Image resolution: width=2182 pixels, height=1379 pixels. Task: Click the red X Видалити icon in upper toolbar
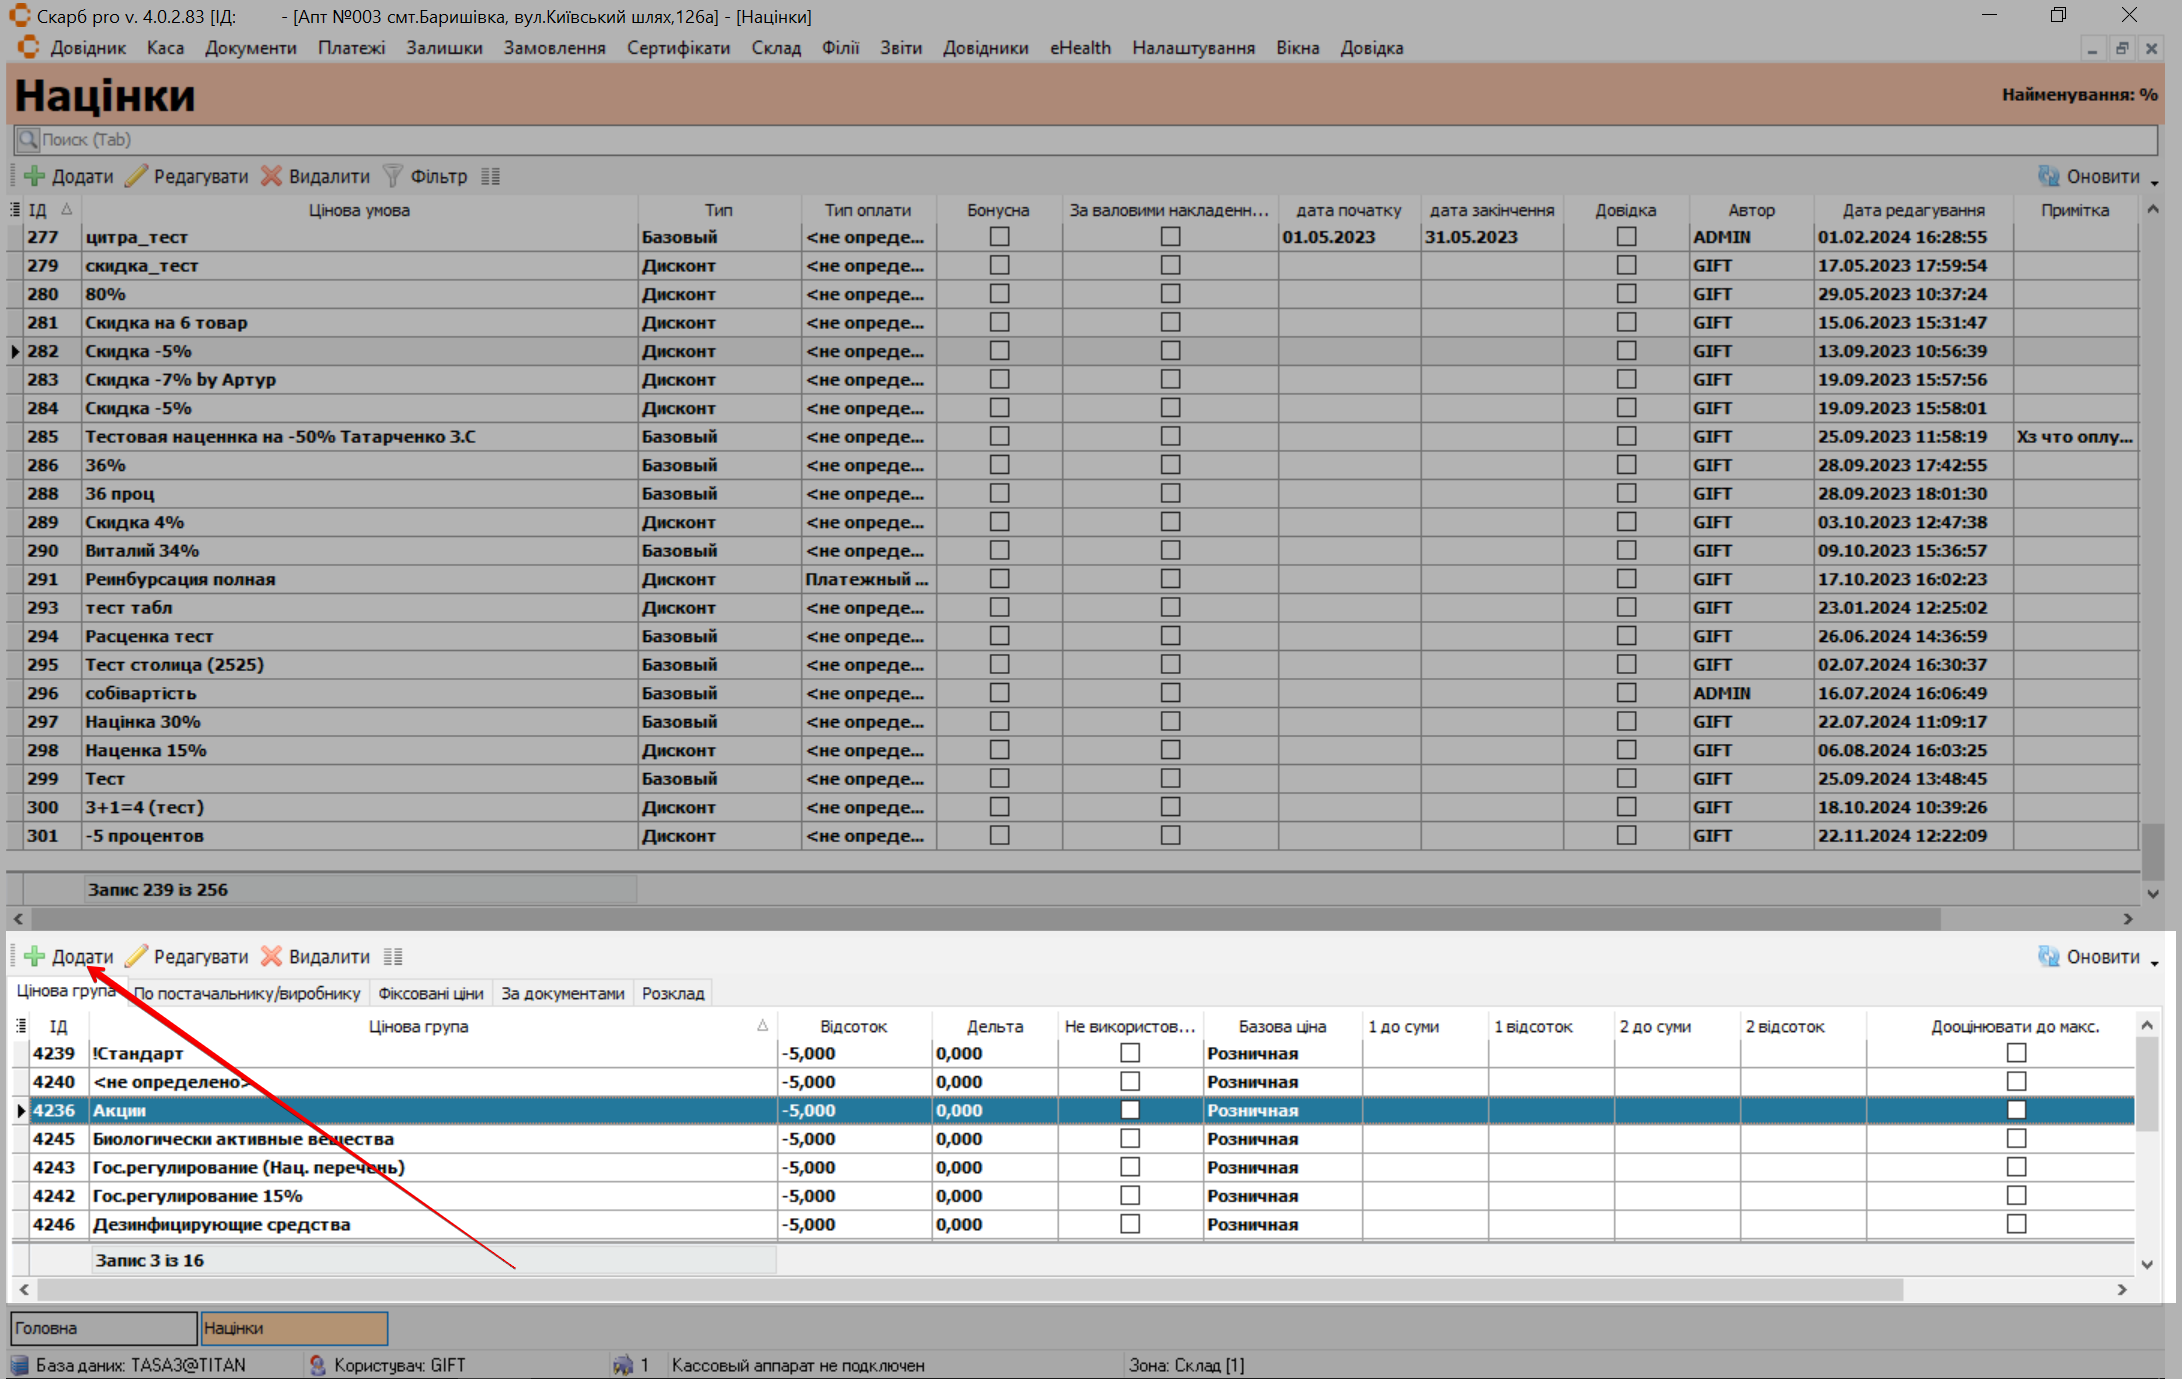pyautogui.click(x=271, y=176)
